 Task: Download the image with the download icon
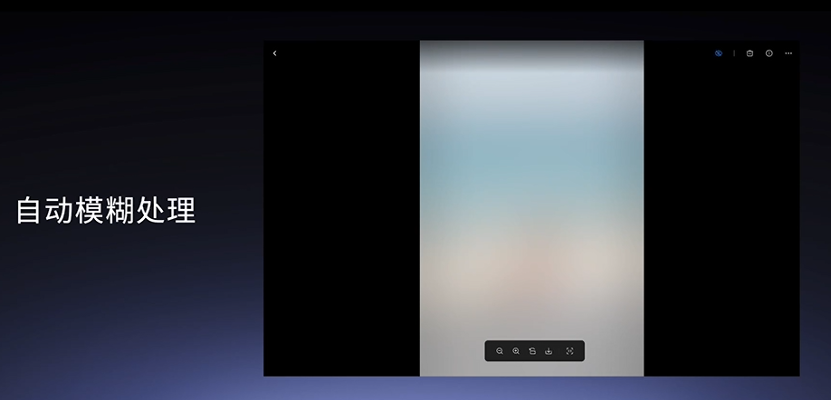[x=549, y=351]
